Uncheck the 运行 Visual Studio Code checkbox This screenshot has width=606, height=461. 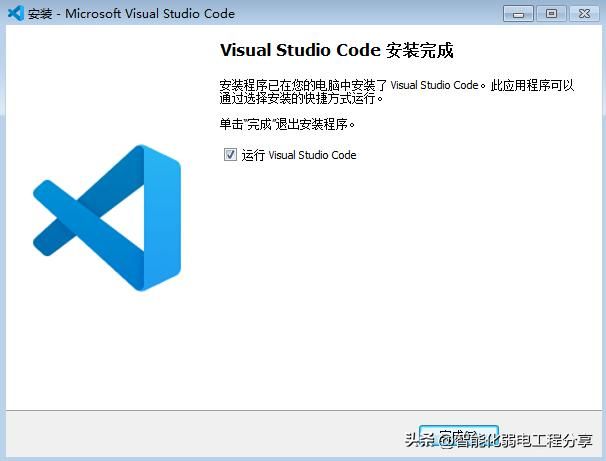(x=230, y=155)
